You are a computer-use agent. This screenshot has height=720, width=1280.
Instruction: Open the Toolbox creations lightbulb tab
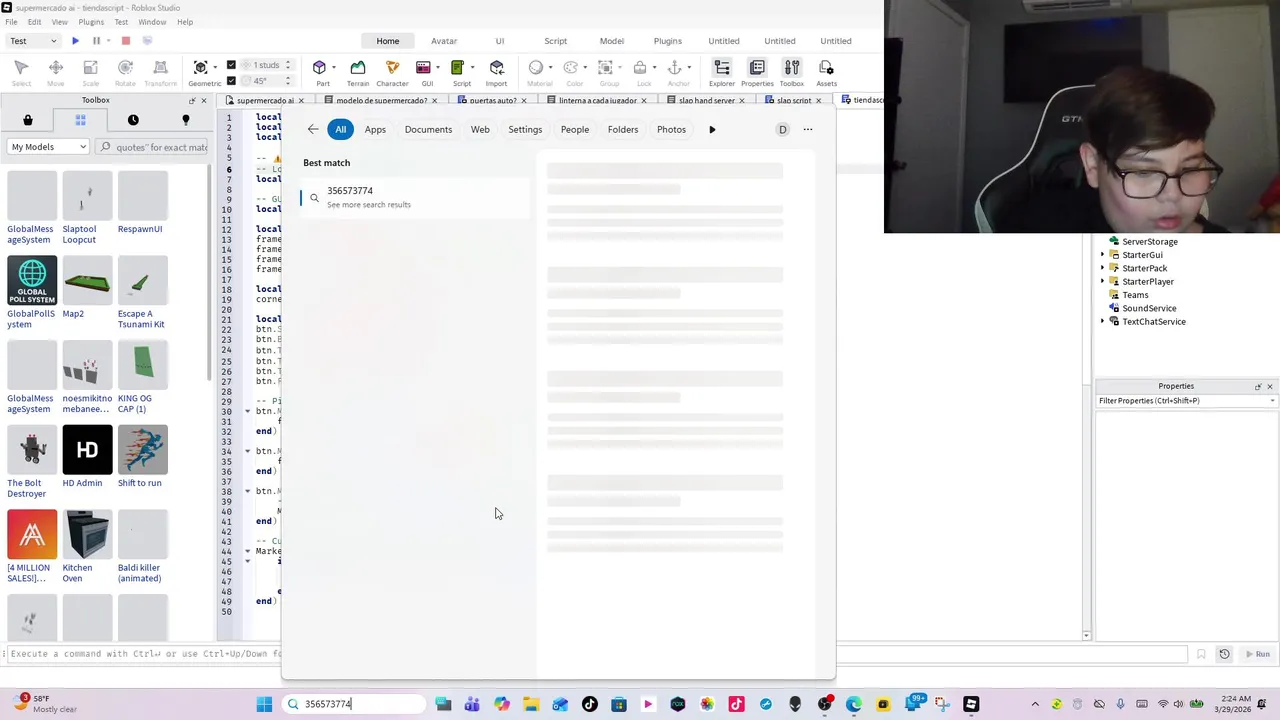point(185,120)
